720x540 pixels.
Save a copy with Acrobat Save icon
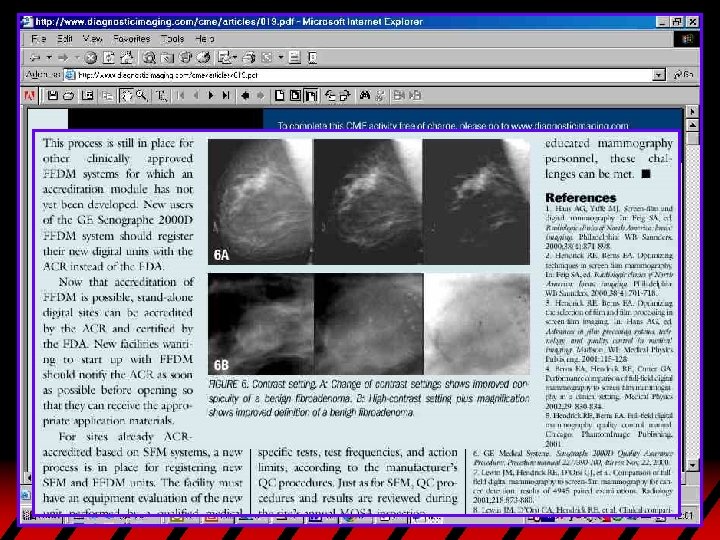pos(53,96)
